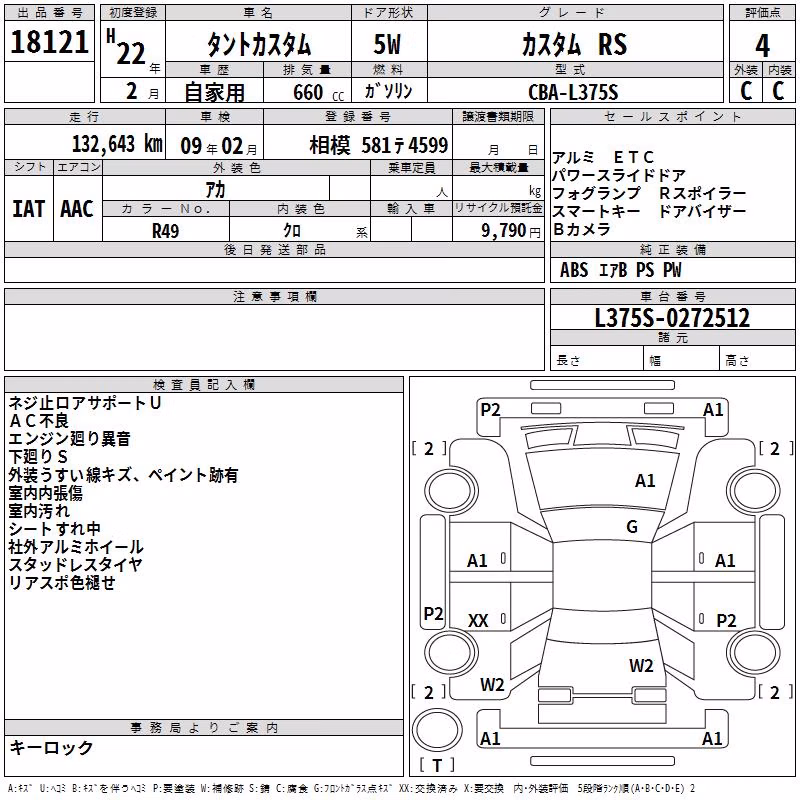
Task: Click the G mark on the windshield
Action: pyautogui.click(x=632, y=526)
